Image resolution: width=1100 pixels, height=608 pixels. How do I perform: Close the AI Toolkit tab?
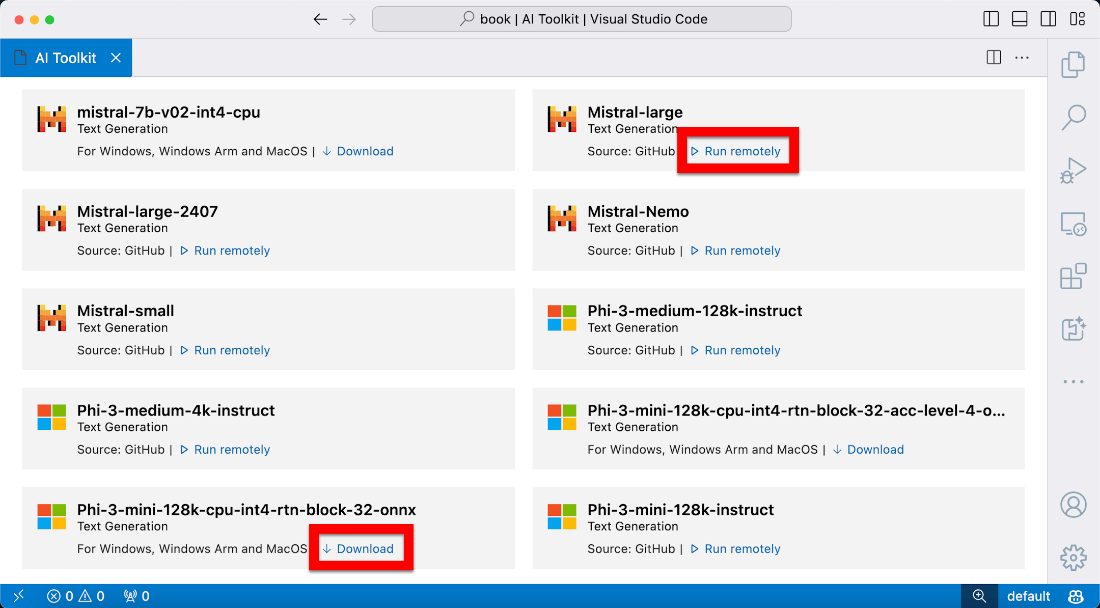pos(116,58)
